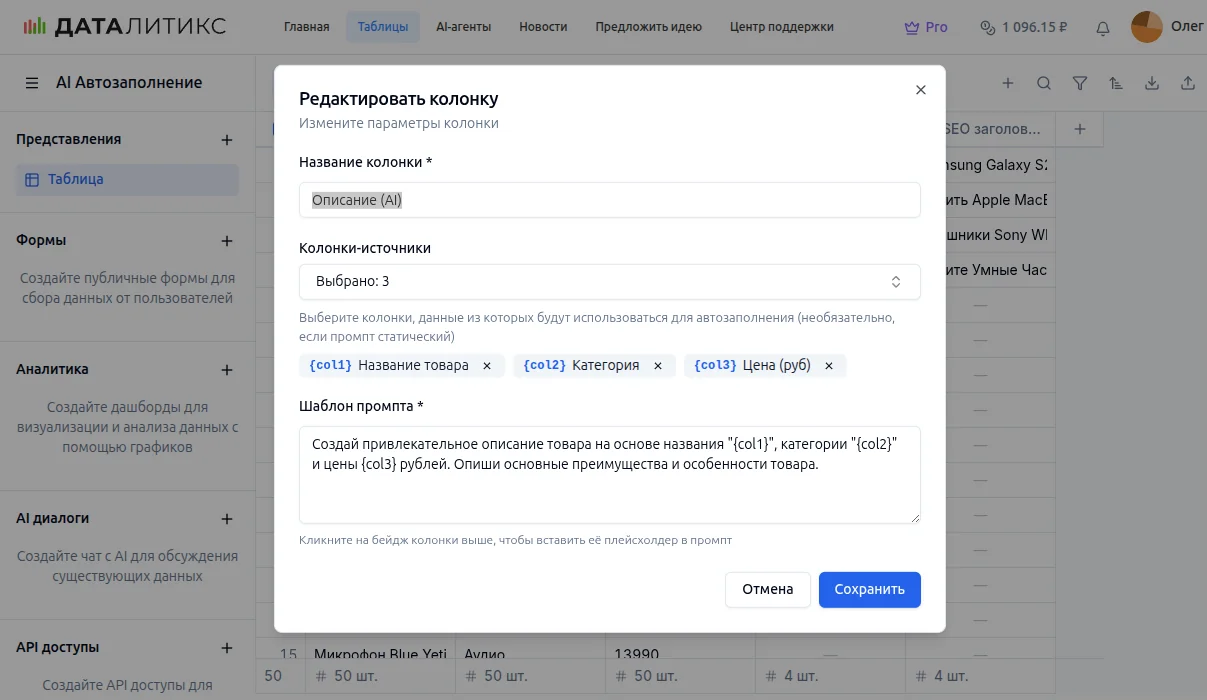
Task: Click the plus icon next to Формы
Action: coord(227,241)
